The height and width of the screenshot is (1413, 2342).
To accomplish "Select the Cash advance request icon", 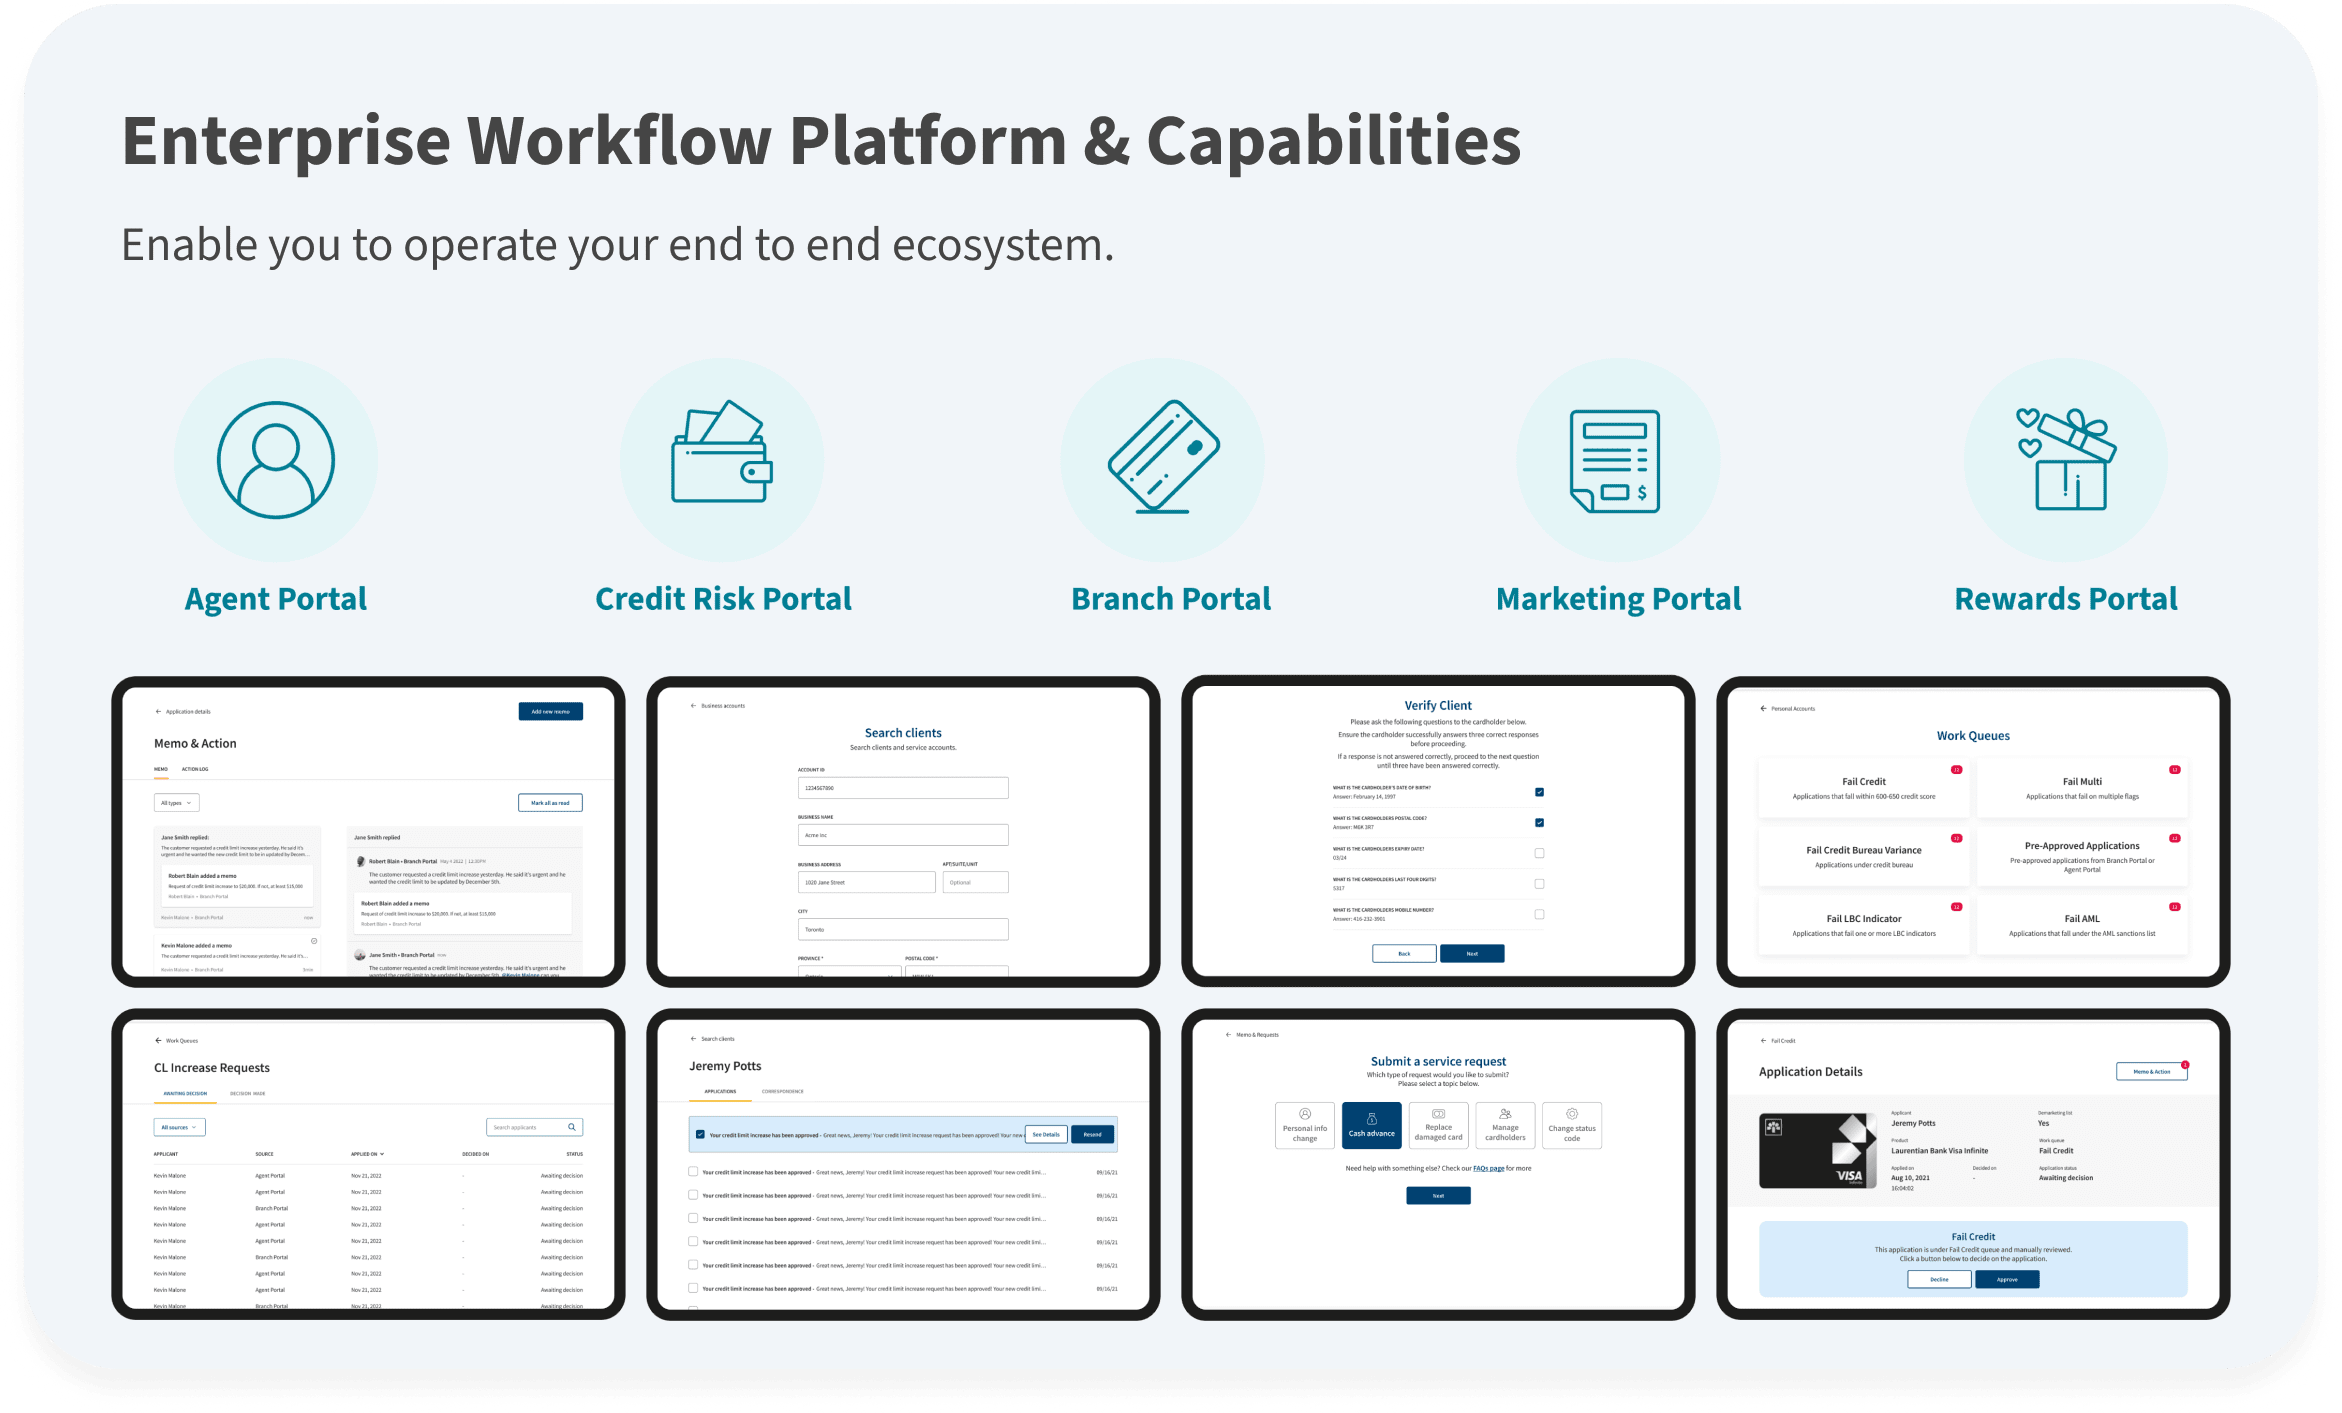I will tap(1371, 1119).
